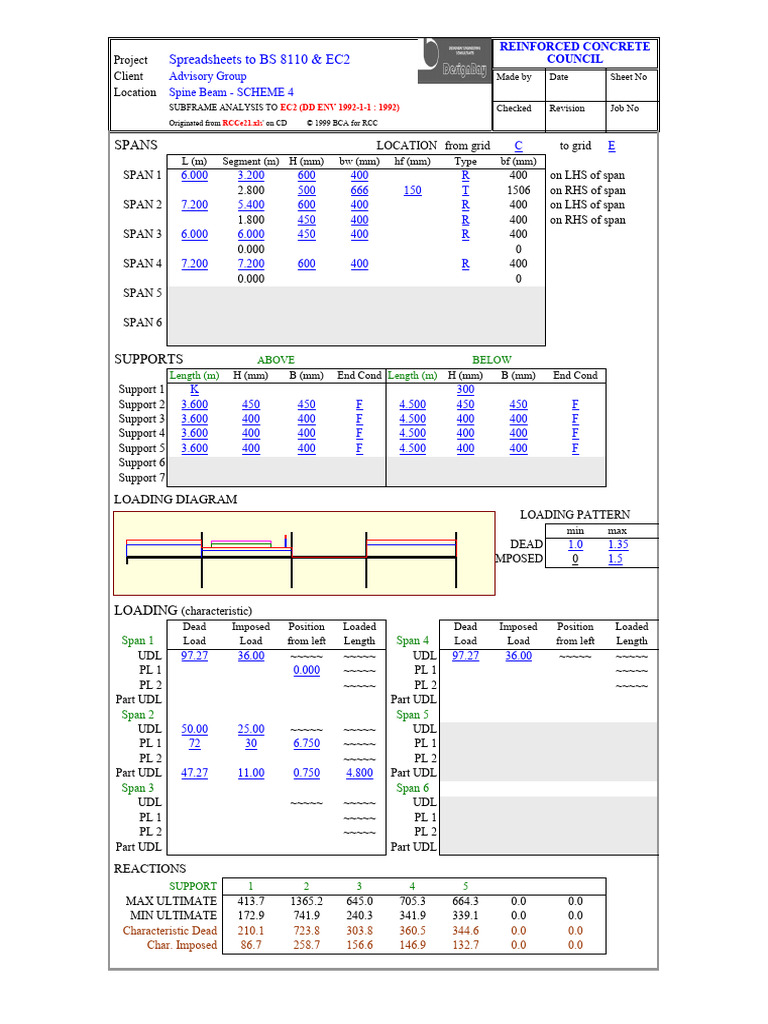Select the H value 500 in Span 1
Screen dimensions: 768x1024
306,190
